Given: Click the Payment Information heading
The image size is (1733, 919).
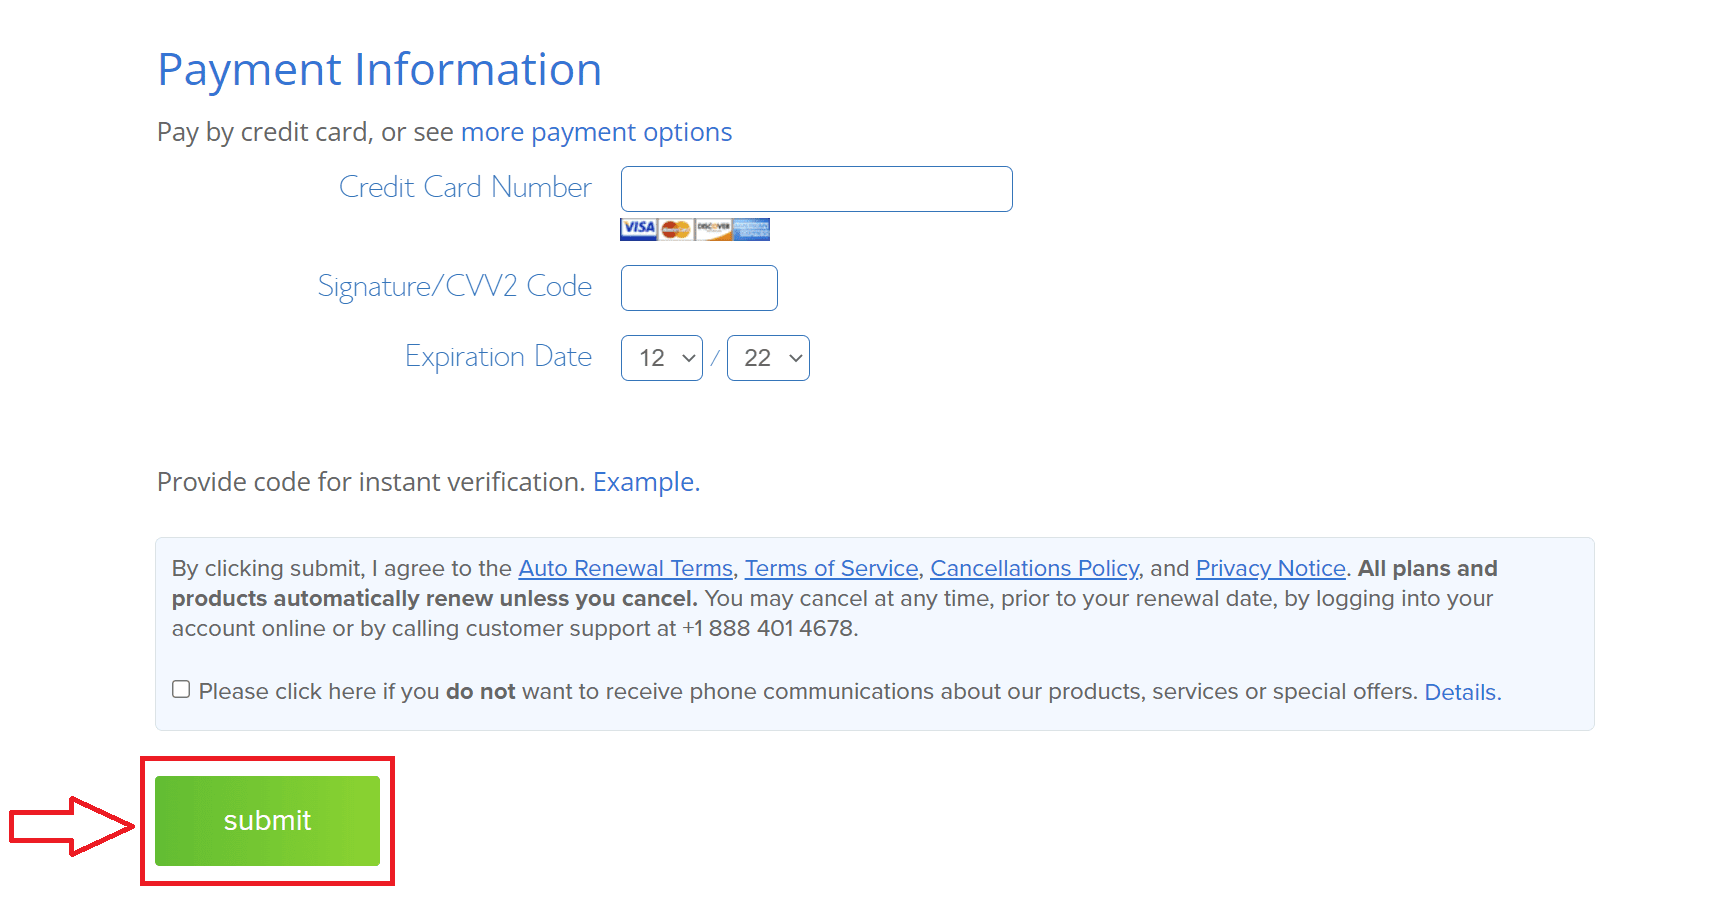Looking at the screenshot, I should tap(380, 70).
